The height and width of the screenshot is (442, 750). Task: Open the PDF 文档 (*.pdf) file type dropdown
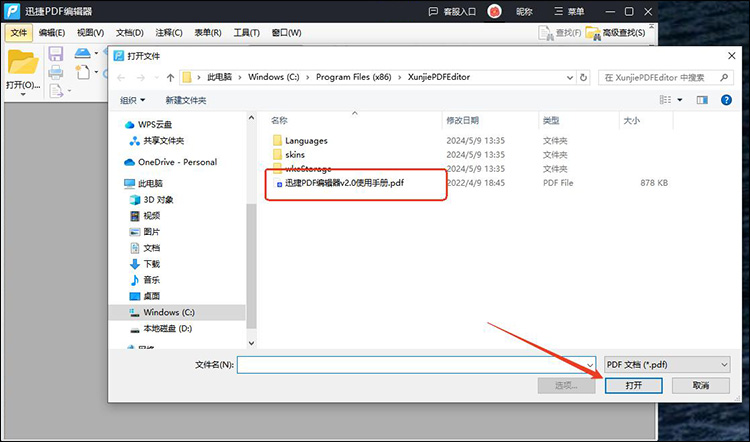667,365
